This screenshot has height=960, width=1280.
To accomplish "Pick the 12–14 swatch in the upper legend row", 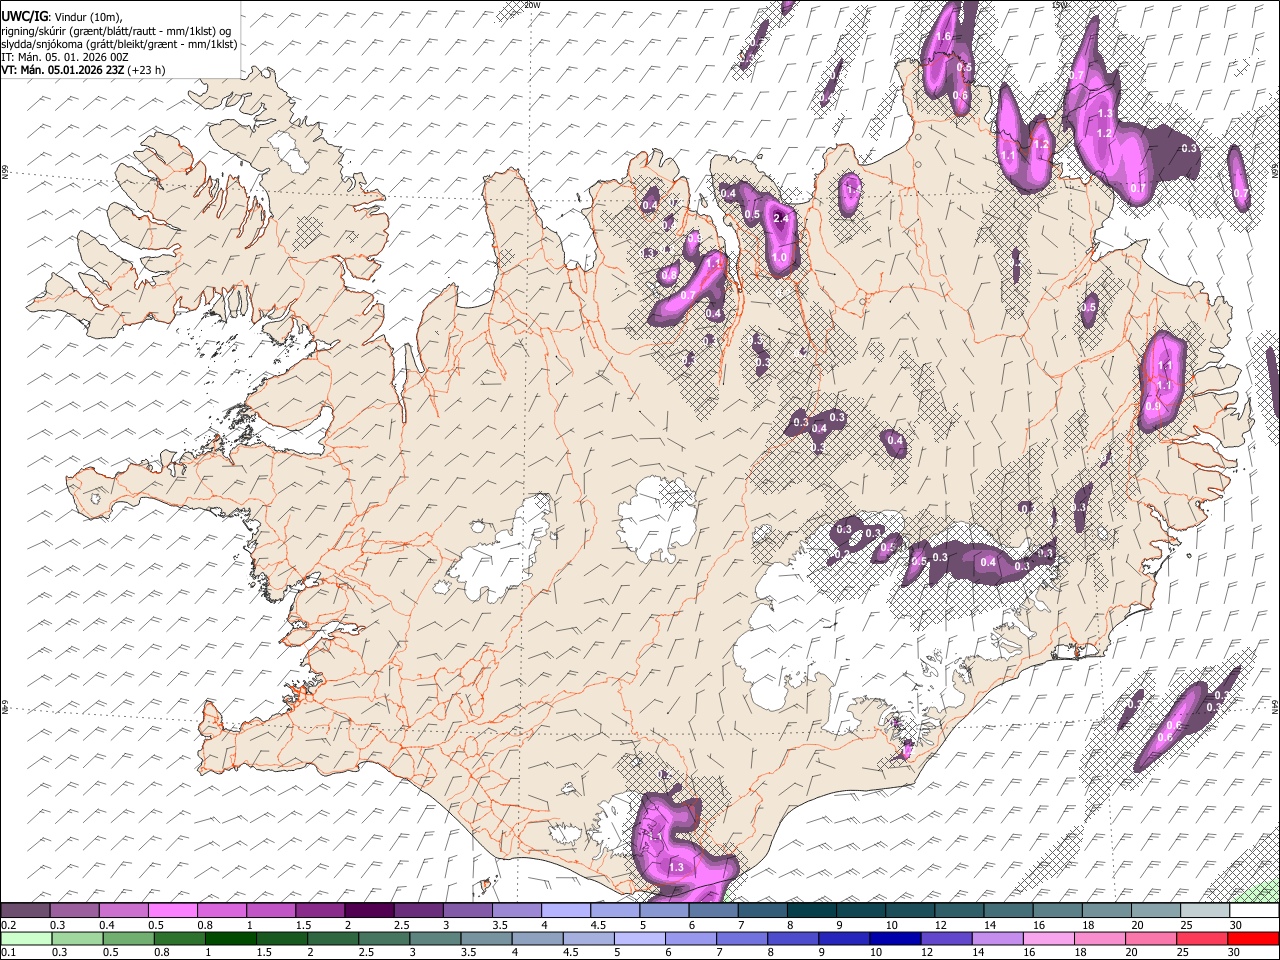I will click(x=959, y=911).
